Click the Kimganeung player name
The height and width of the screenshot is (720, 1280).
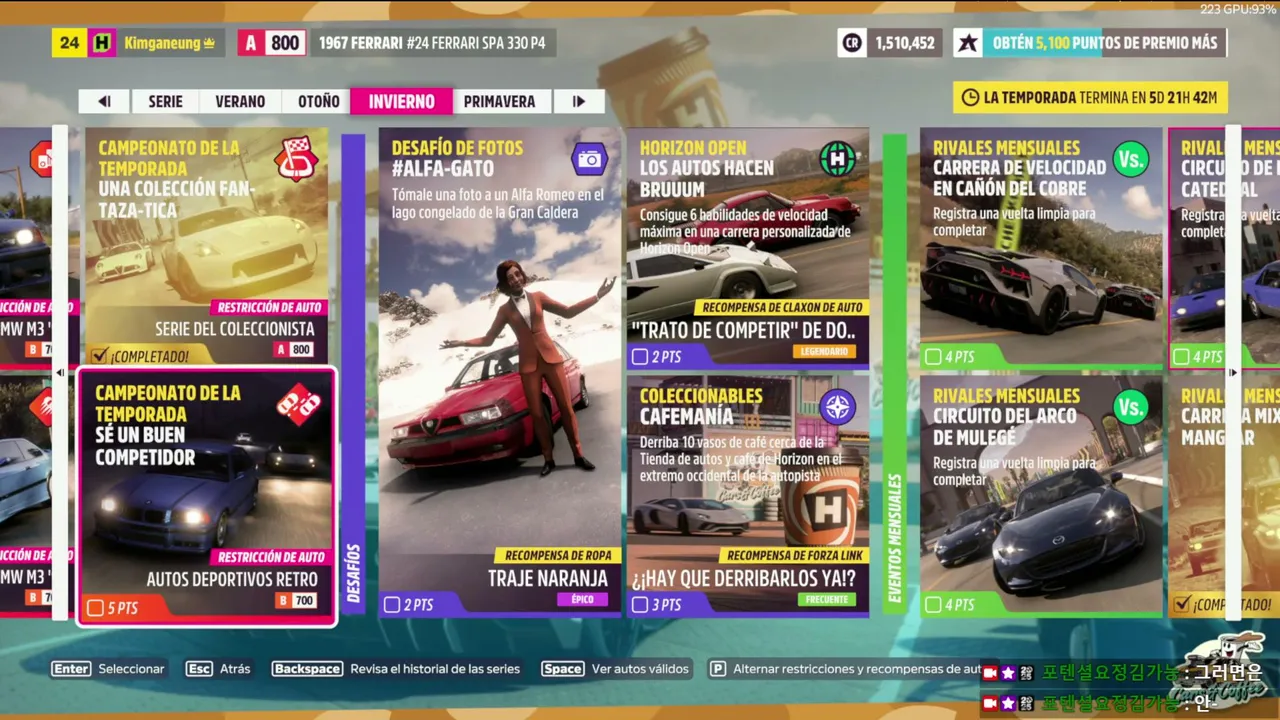(161, 43)
